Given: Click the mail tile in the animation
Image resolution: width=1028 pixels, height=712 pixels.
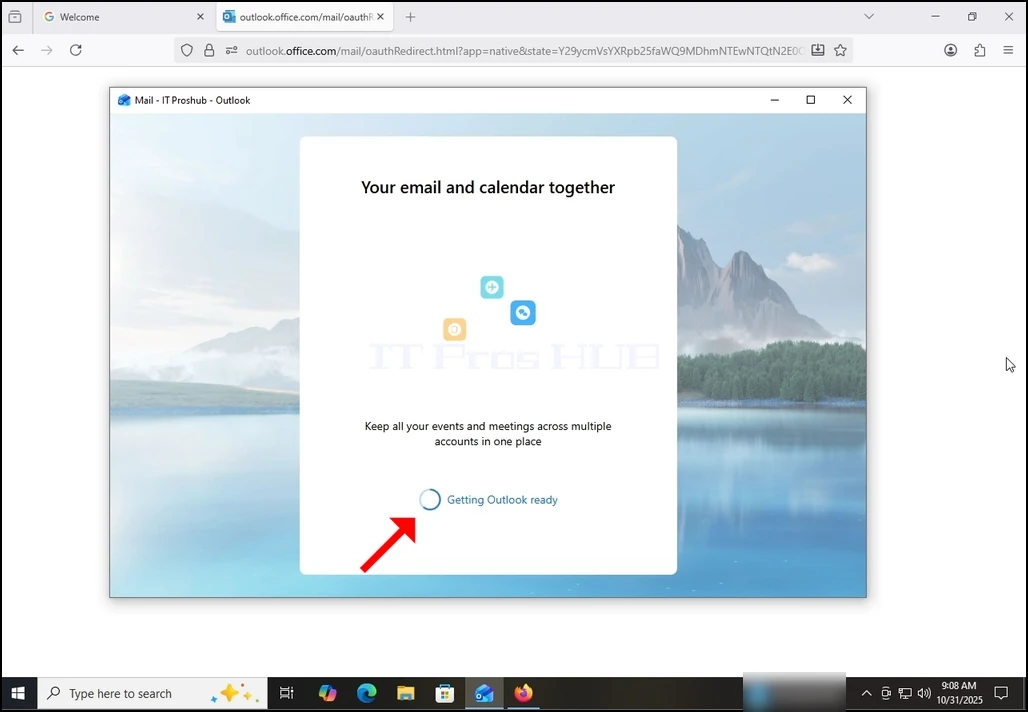Looking at the screenshot, I should pyautogui.click(x=523, y=313).
